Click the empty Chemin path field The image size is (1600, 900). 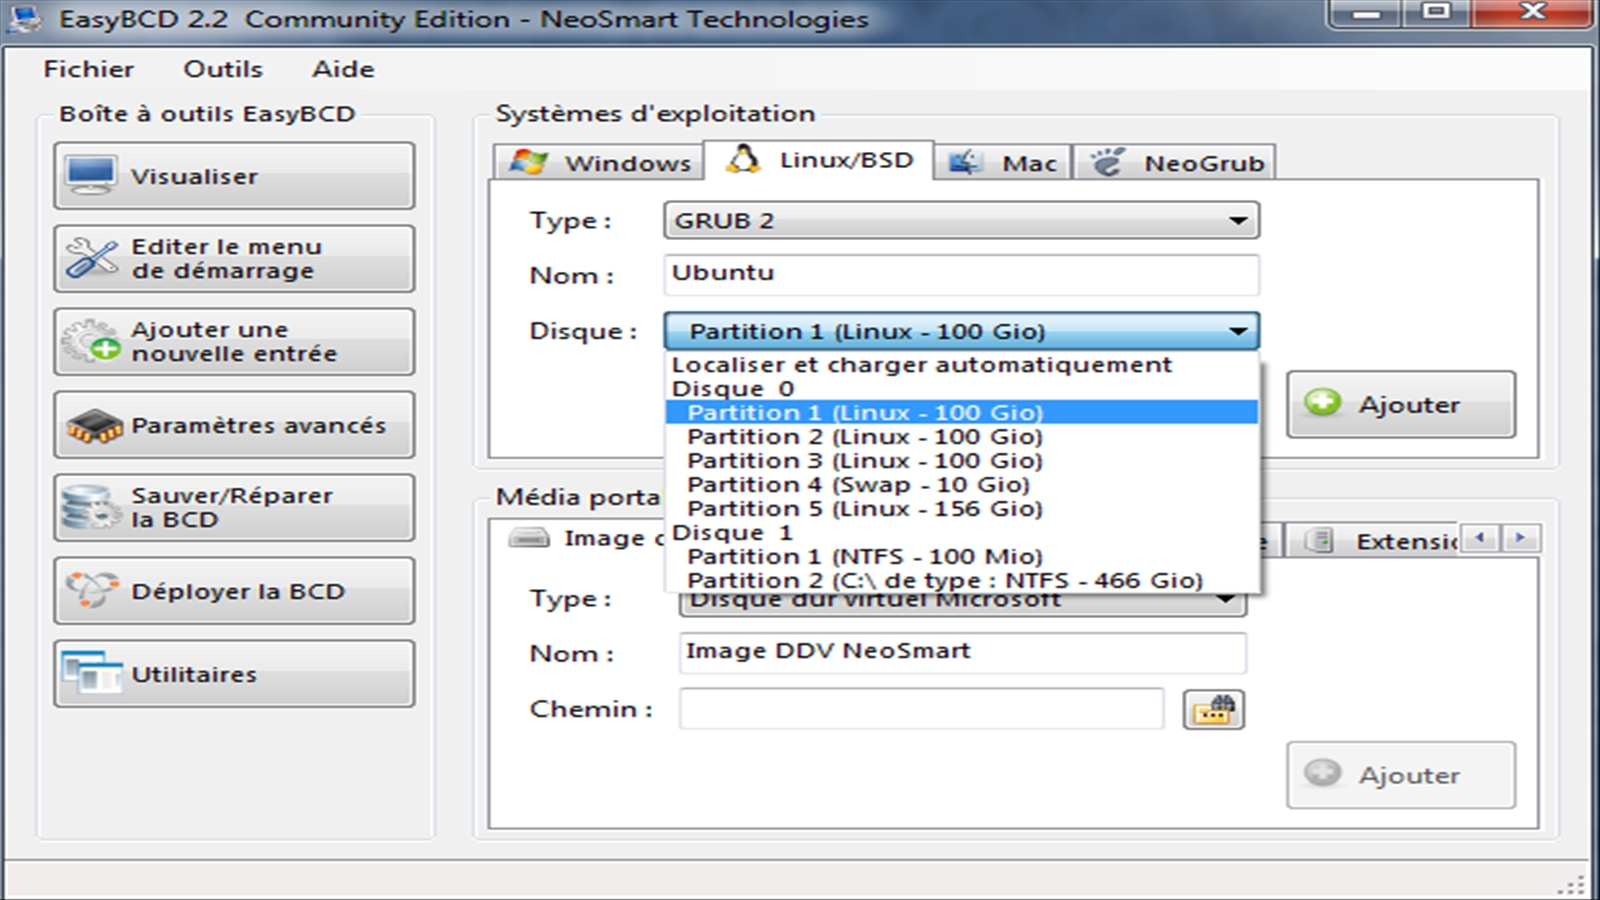click(921, 709)
